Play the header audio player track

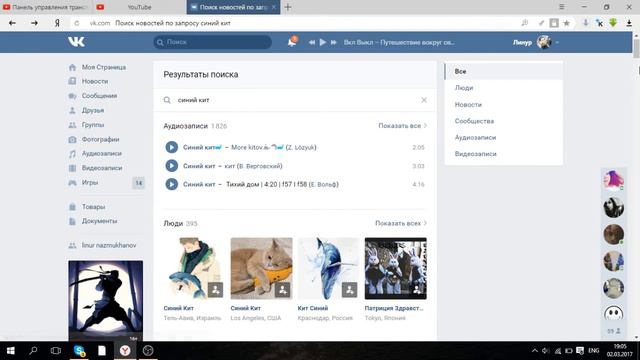pos(323,42)
